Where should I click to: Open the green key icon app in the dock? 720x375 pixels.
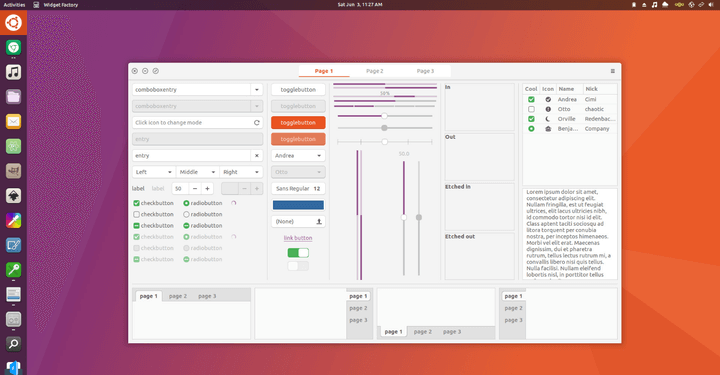[x=13, y=270]
